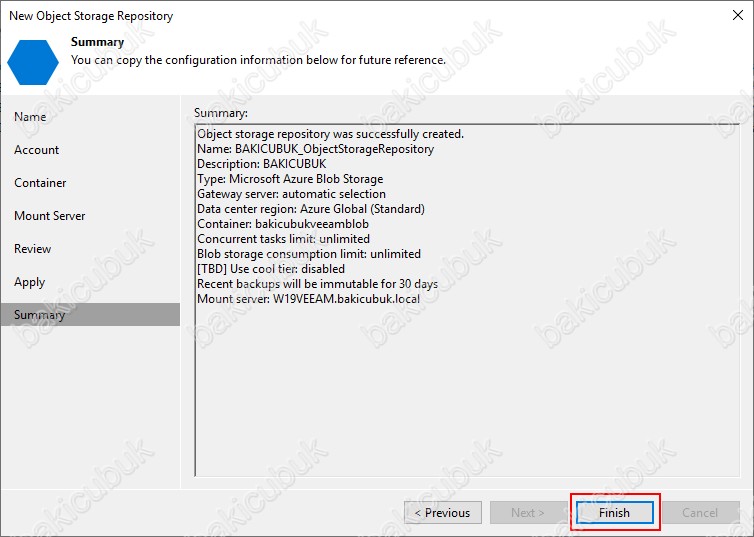Click the 'immutable for 30 days' line
Viewport: 754px width, 537px height.
(317, 284)
